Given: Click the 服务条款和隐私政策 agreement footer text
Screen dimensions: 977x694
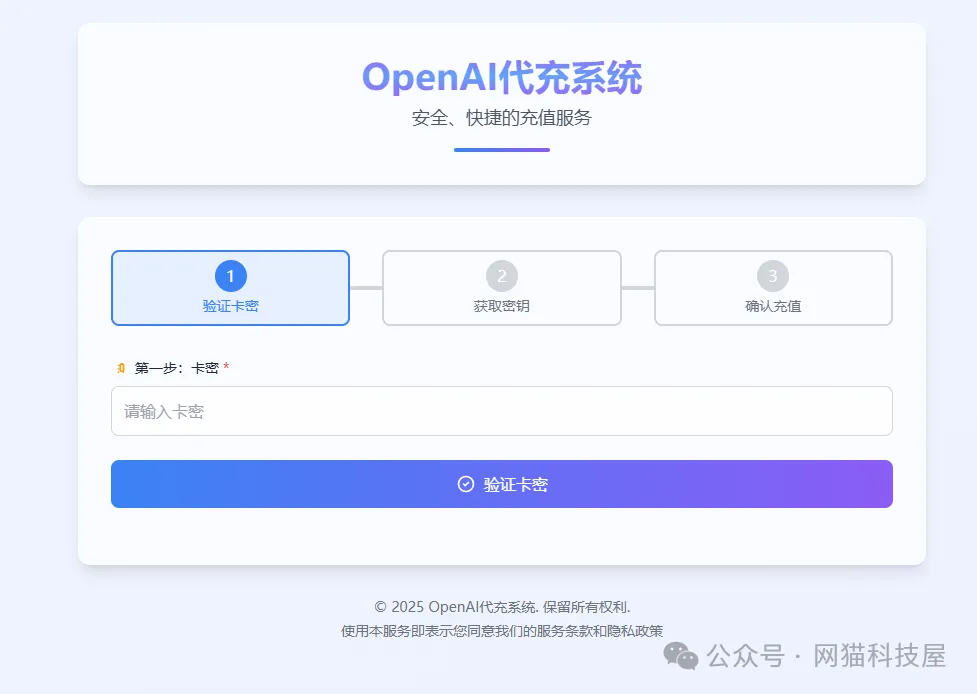Looking at the screenshot, I should coord(502,631).
